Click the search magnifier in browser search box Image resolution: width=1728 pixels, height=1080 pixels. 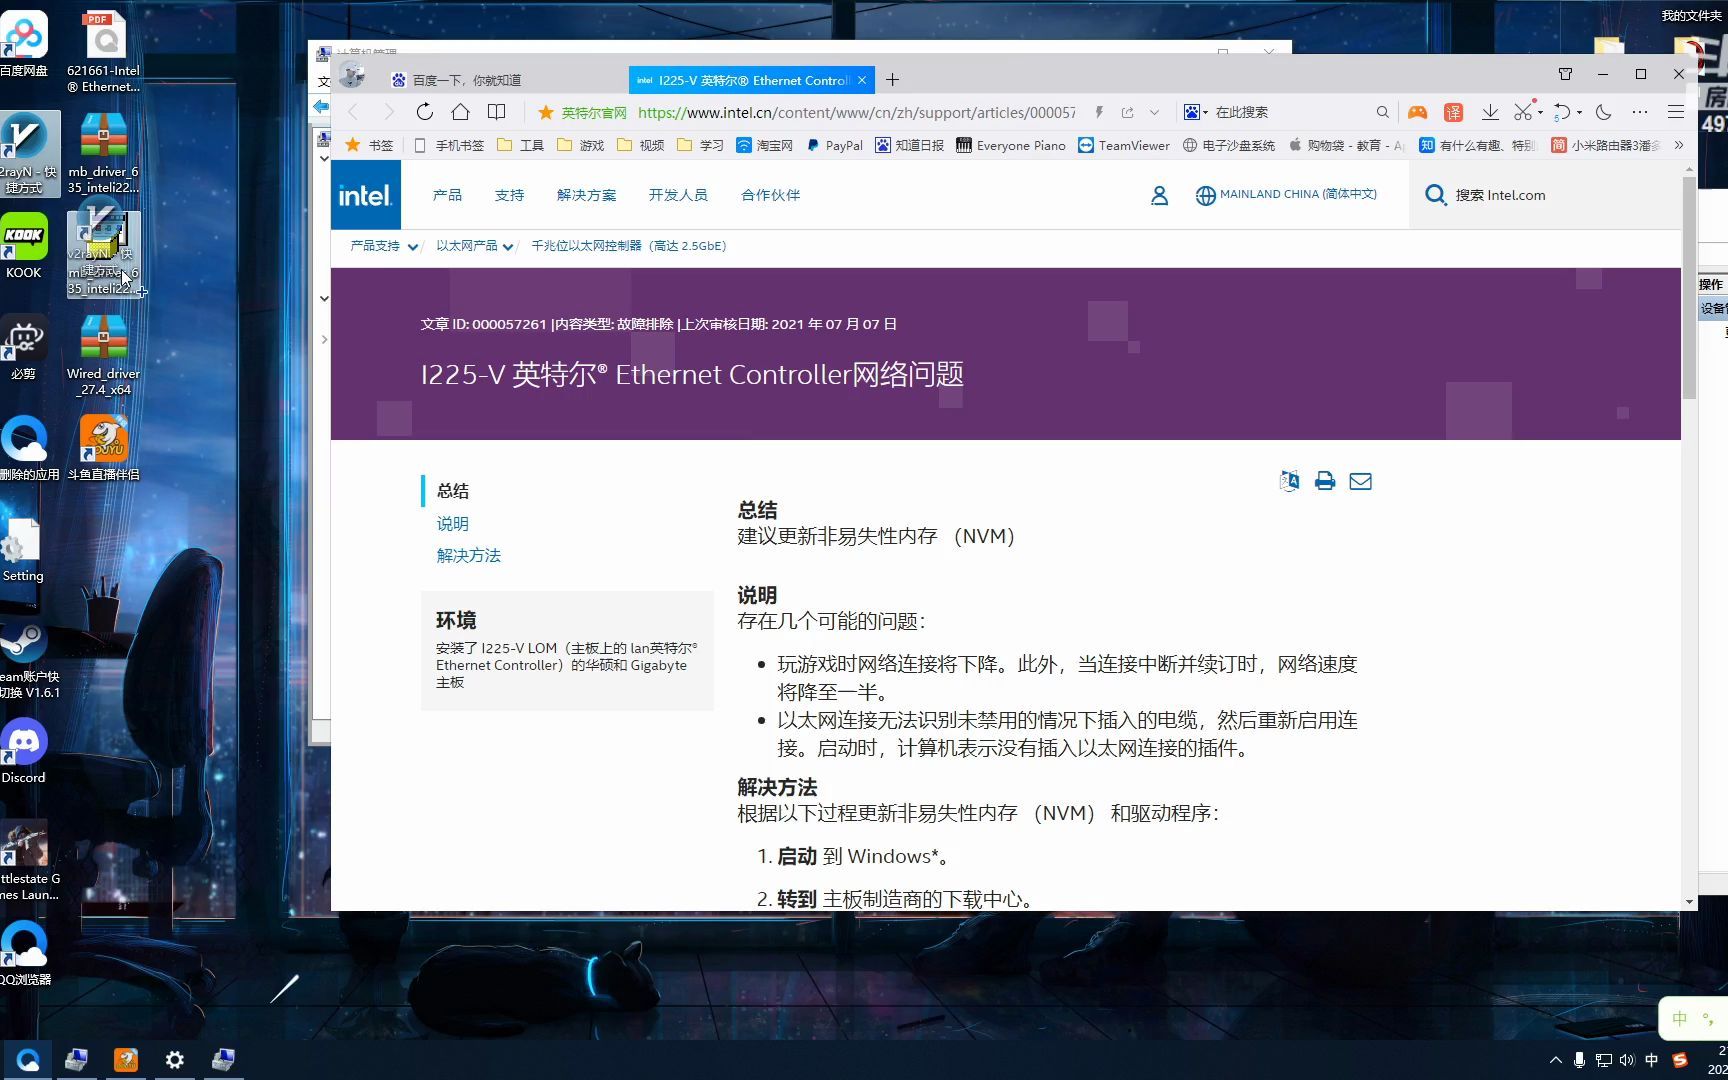(1382, 112)
